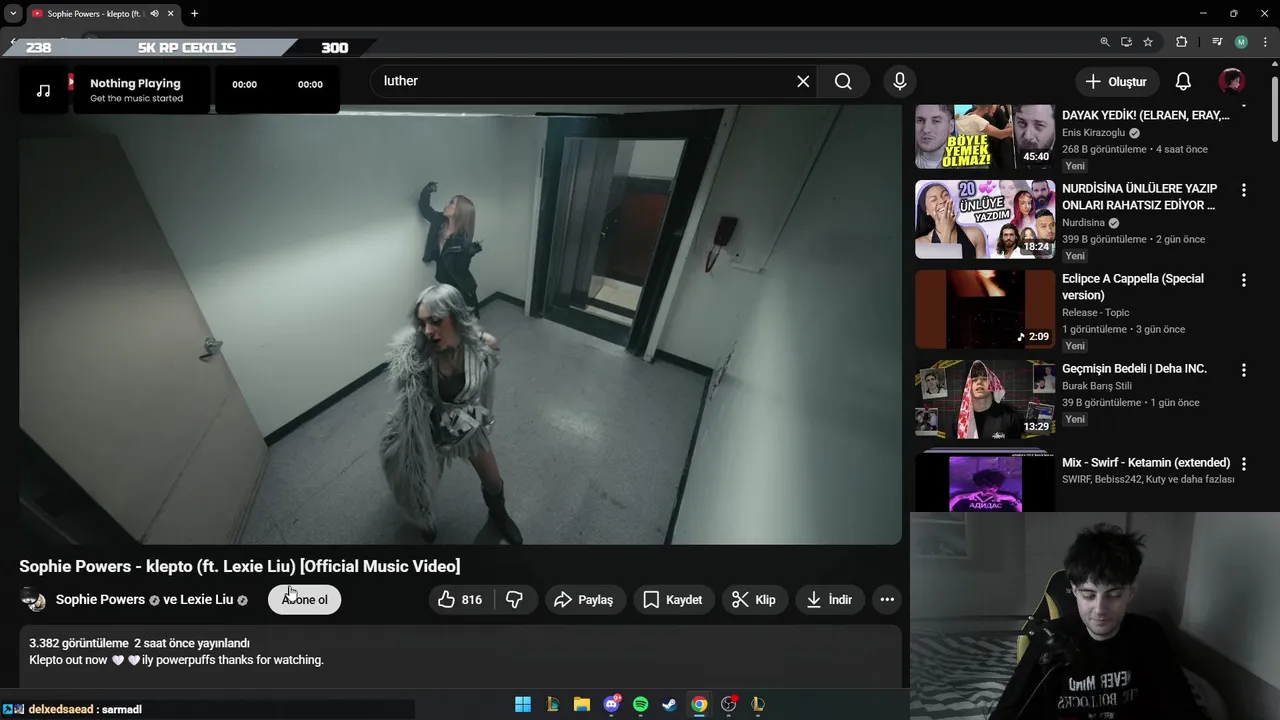1280x720 pixels.
Task: Open the NURDİSİNA ÜNLÜLERE YAZIP video thumbnail
Action: coord(985,219)
